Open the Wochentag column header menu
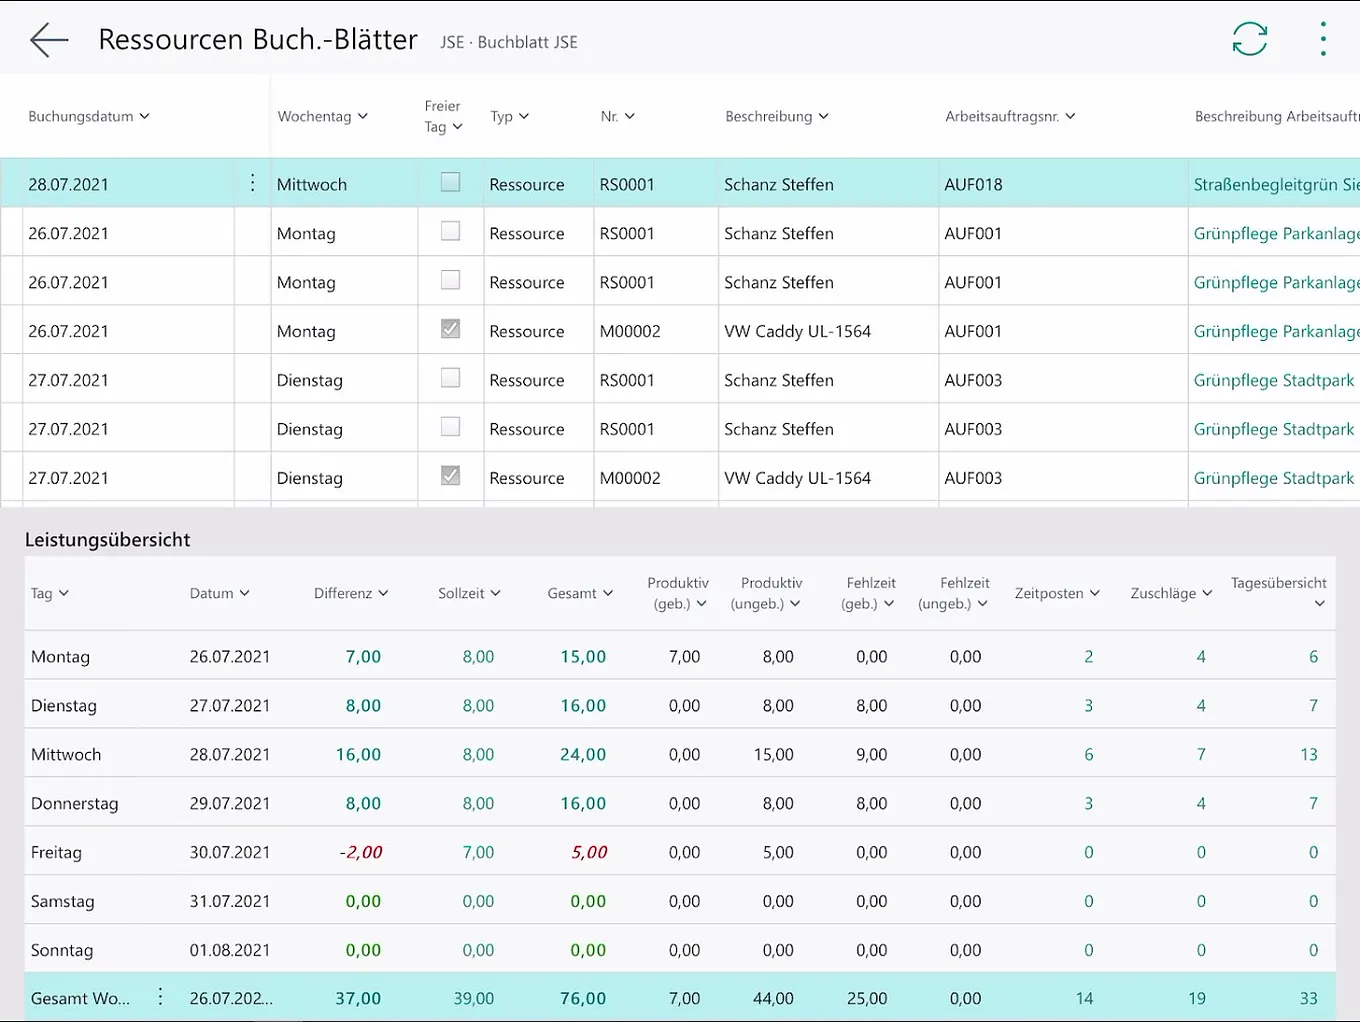 322,116
